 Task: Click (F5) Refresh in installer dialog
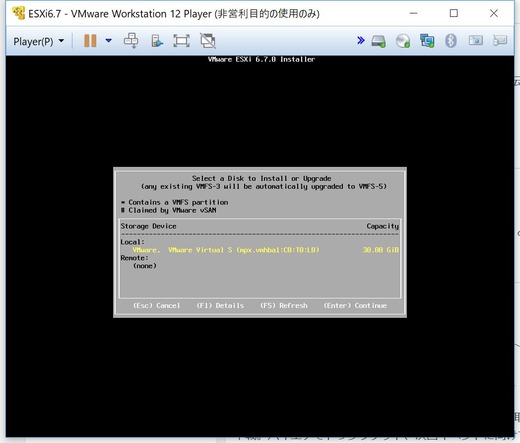(284, 306)
